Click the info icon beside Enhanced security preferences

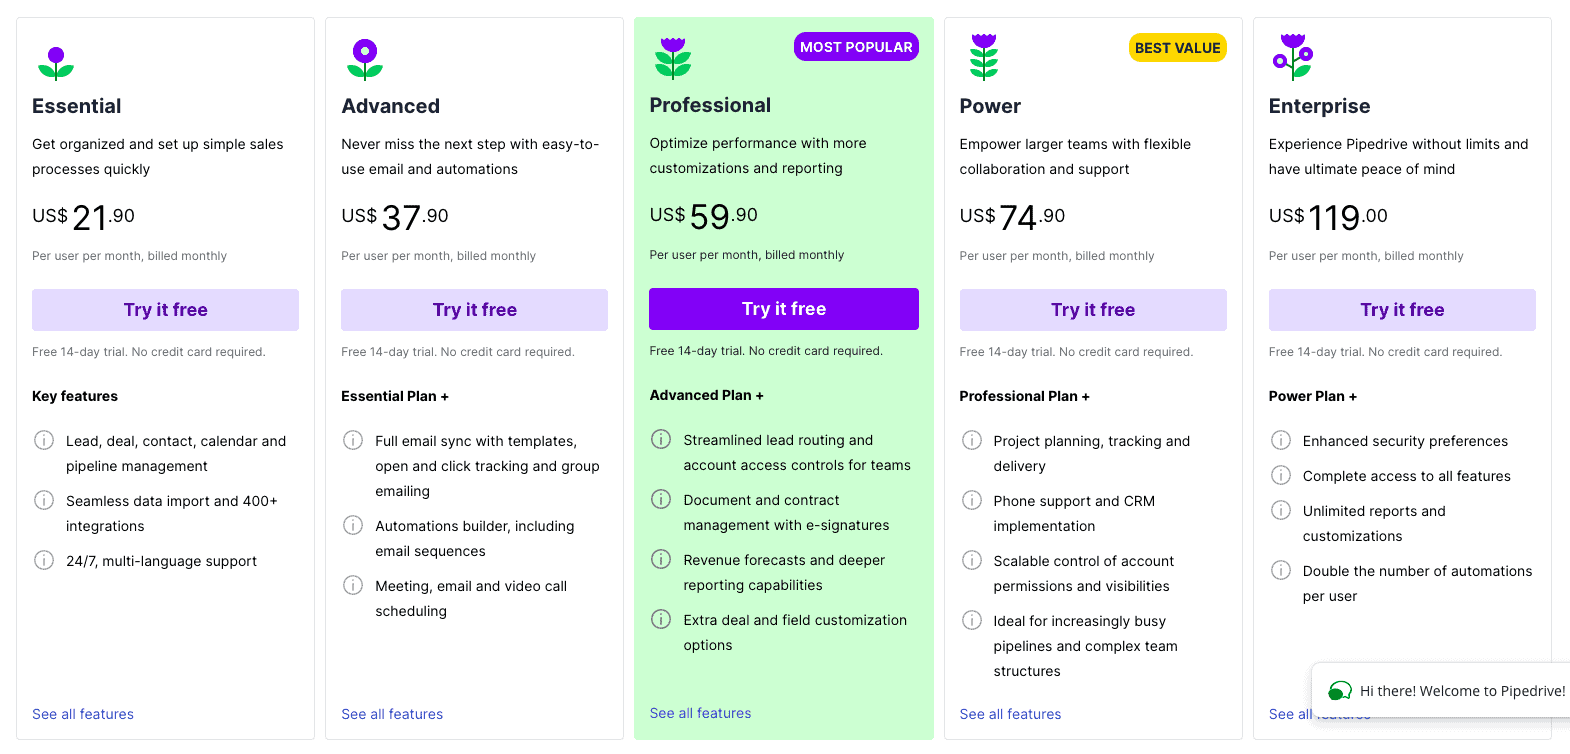(x=1281, y=440)
